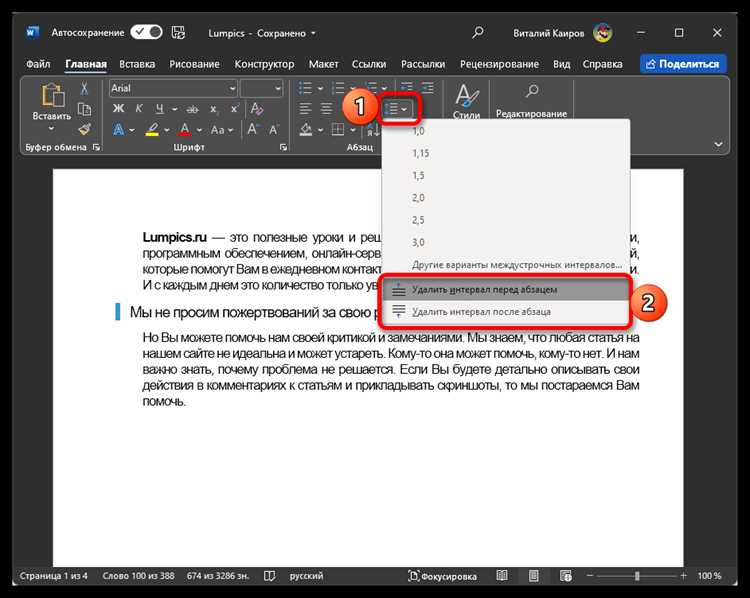Open the Буфер обмена dialog launcher

[96, 147]
